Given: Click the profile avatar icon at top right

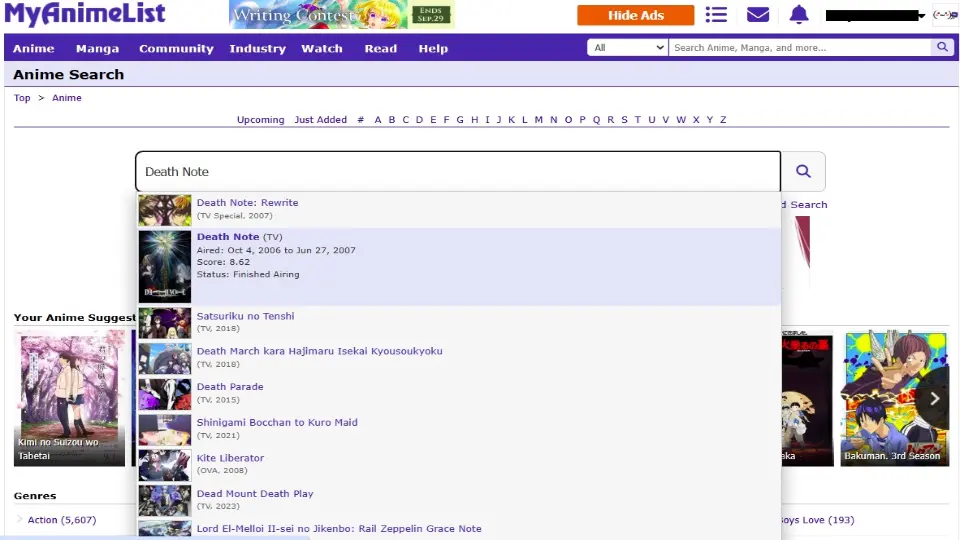Looking at the screenshot, I should pyautogui.click(x=945, y=15).
